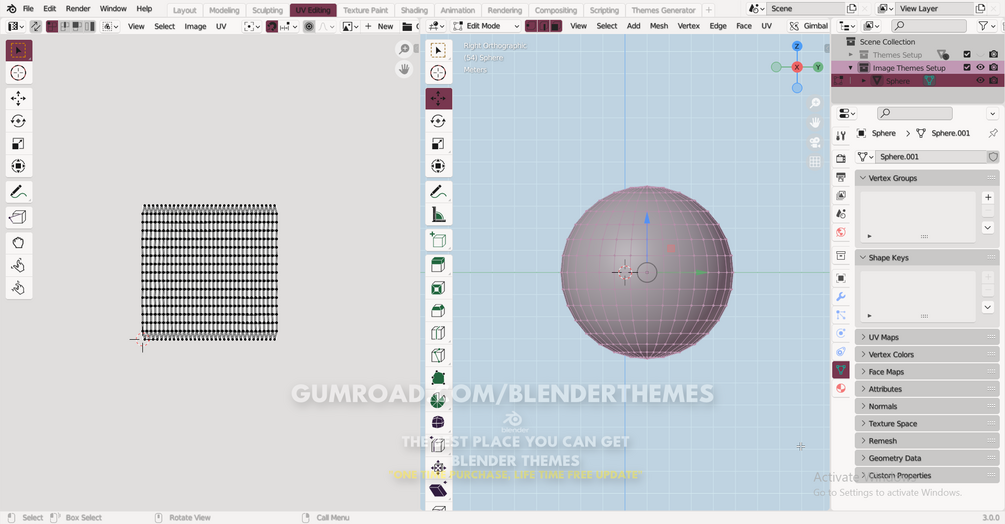Expand the UV Maps panel
Screen dimensions: 1005x524
coord(927,337)
